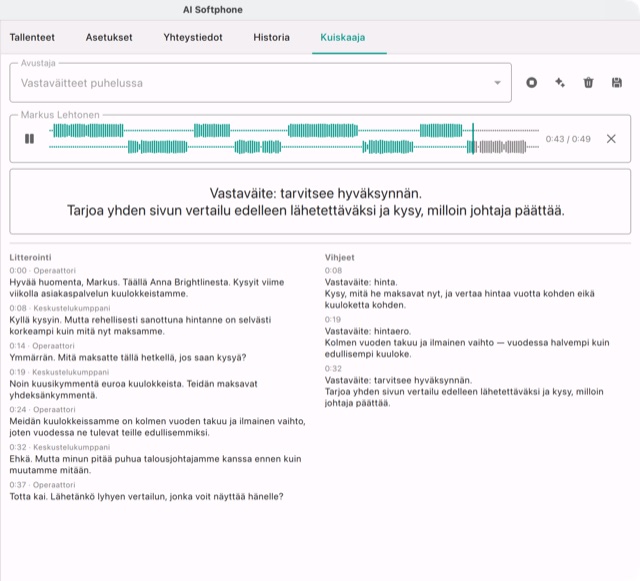Click the 0:37 Operaattori timestamp
This screenshot has width=640, height=581.
(x=42, y=485)
